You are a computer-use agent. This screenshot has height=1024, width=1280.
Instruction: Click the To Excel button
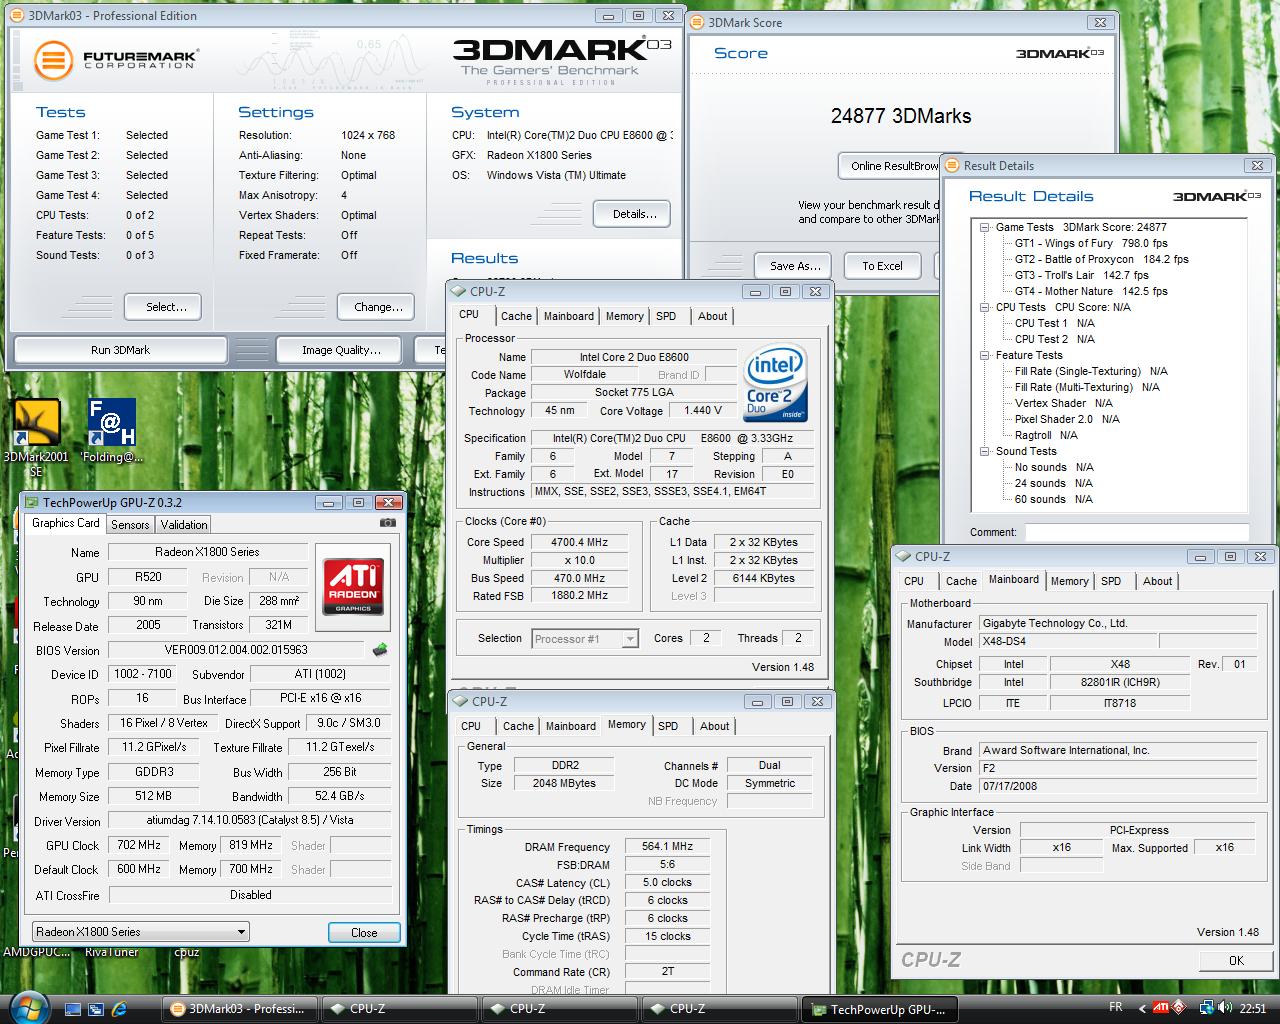(882, 266)
